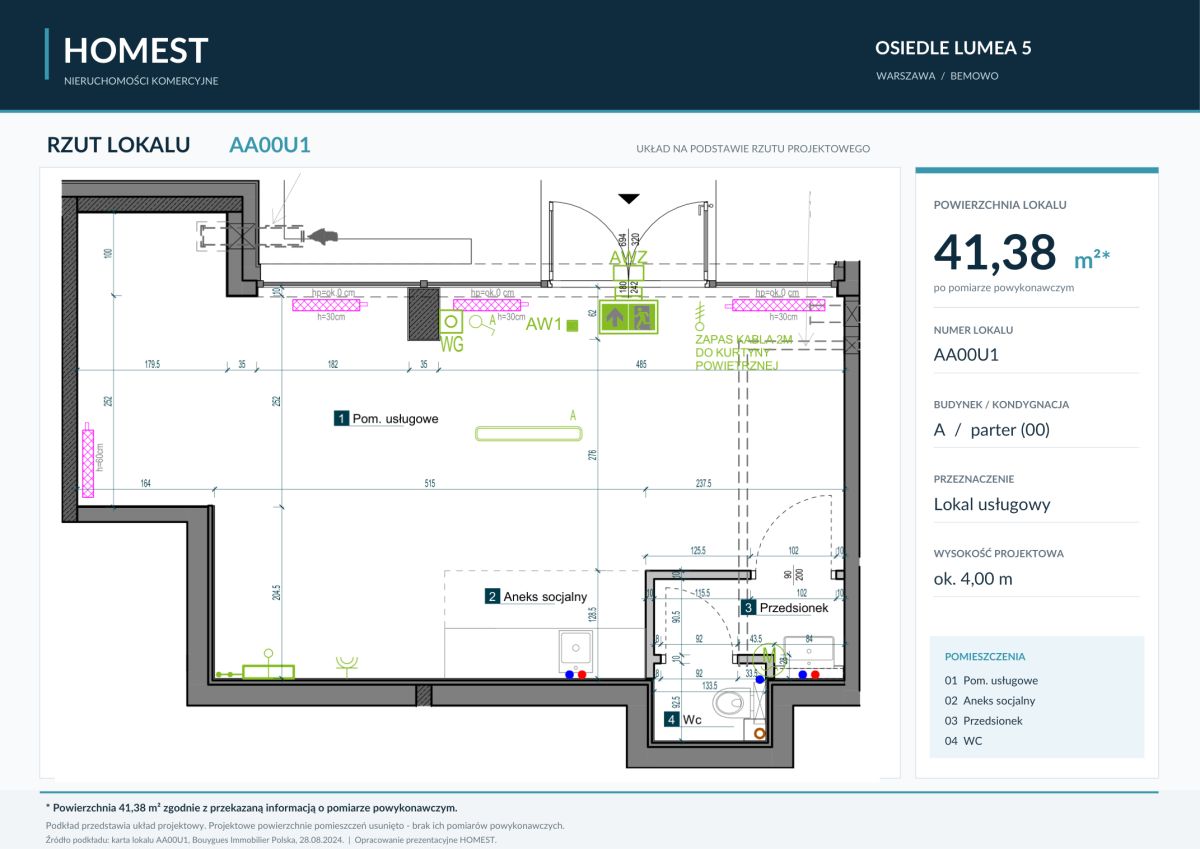Click the 'OSIEDLE LUMEA 5' title

coord(953,48)
